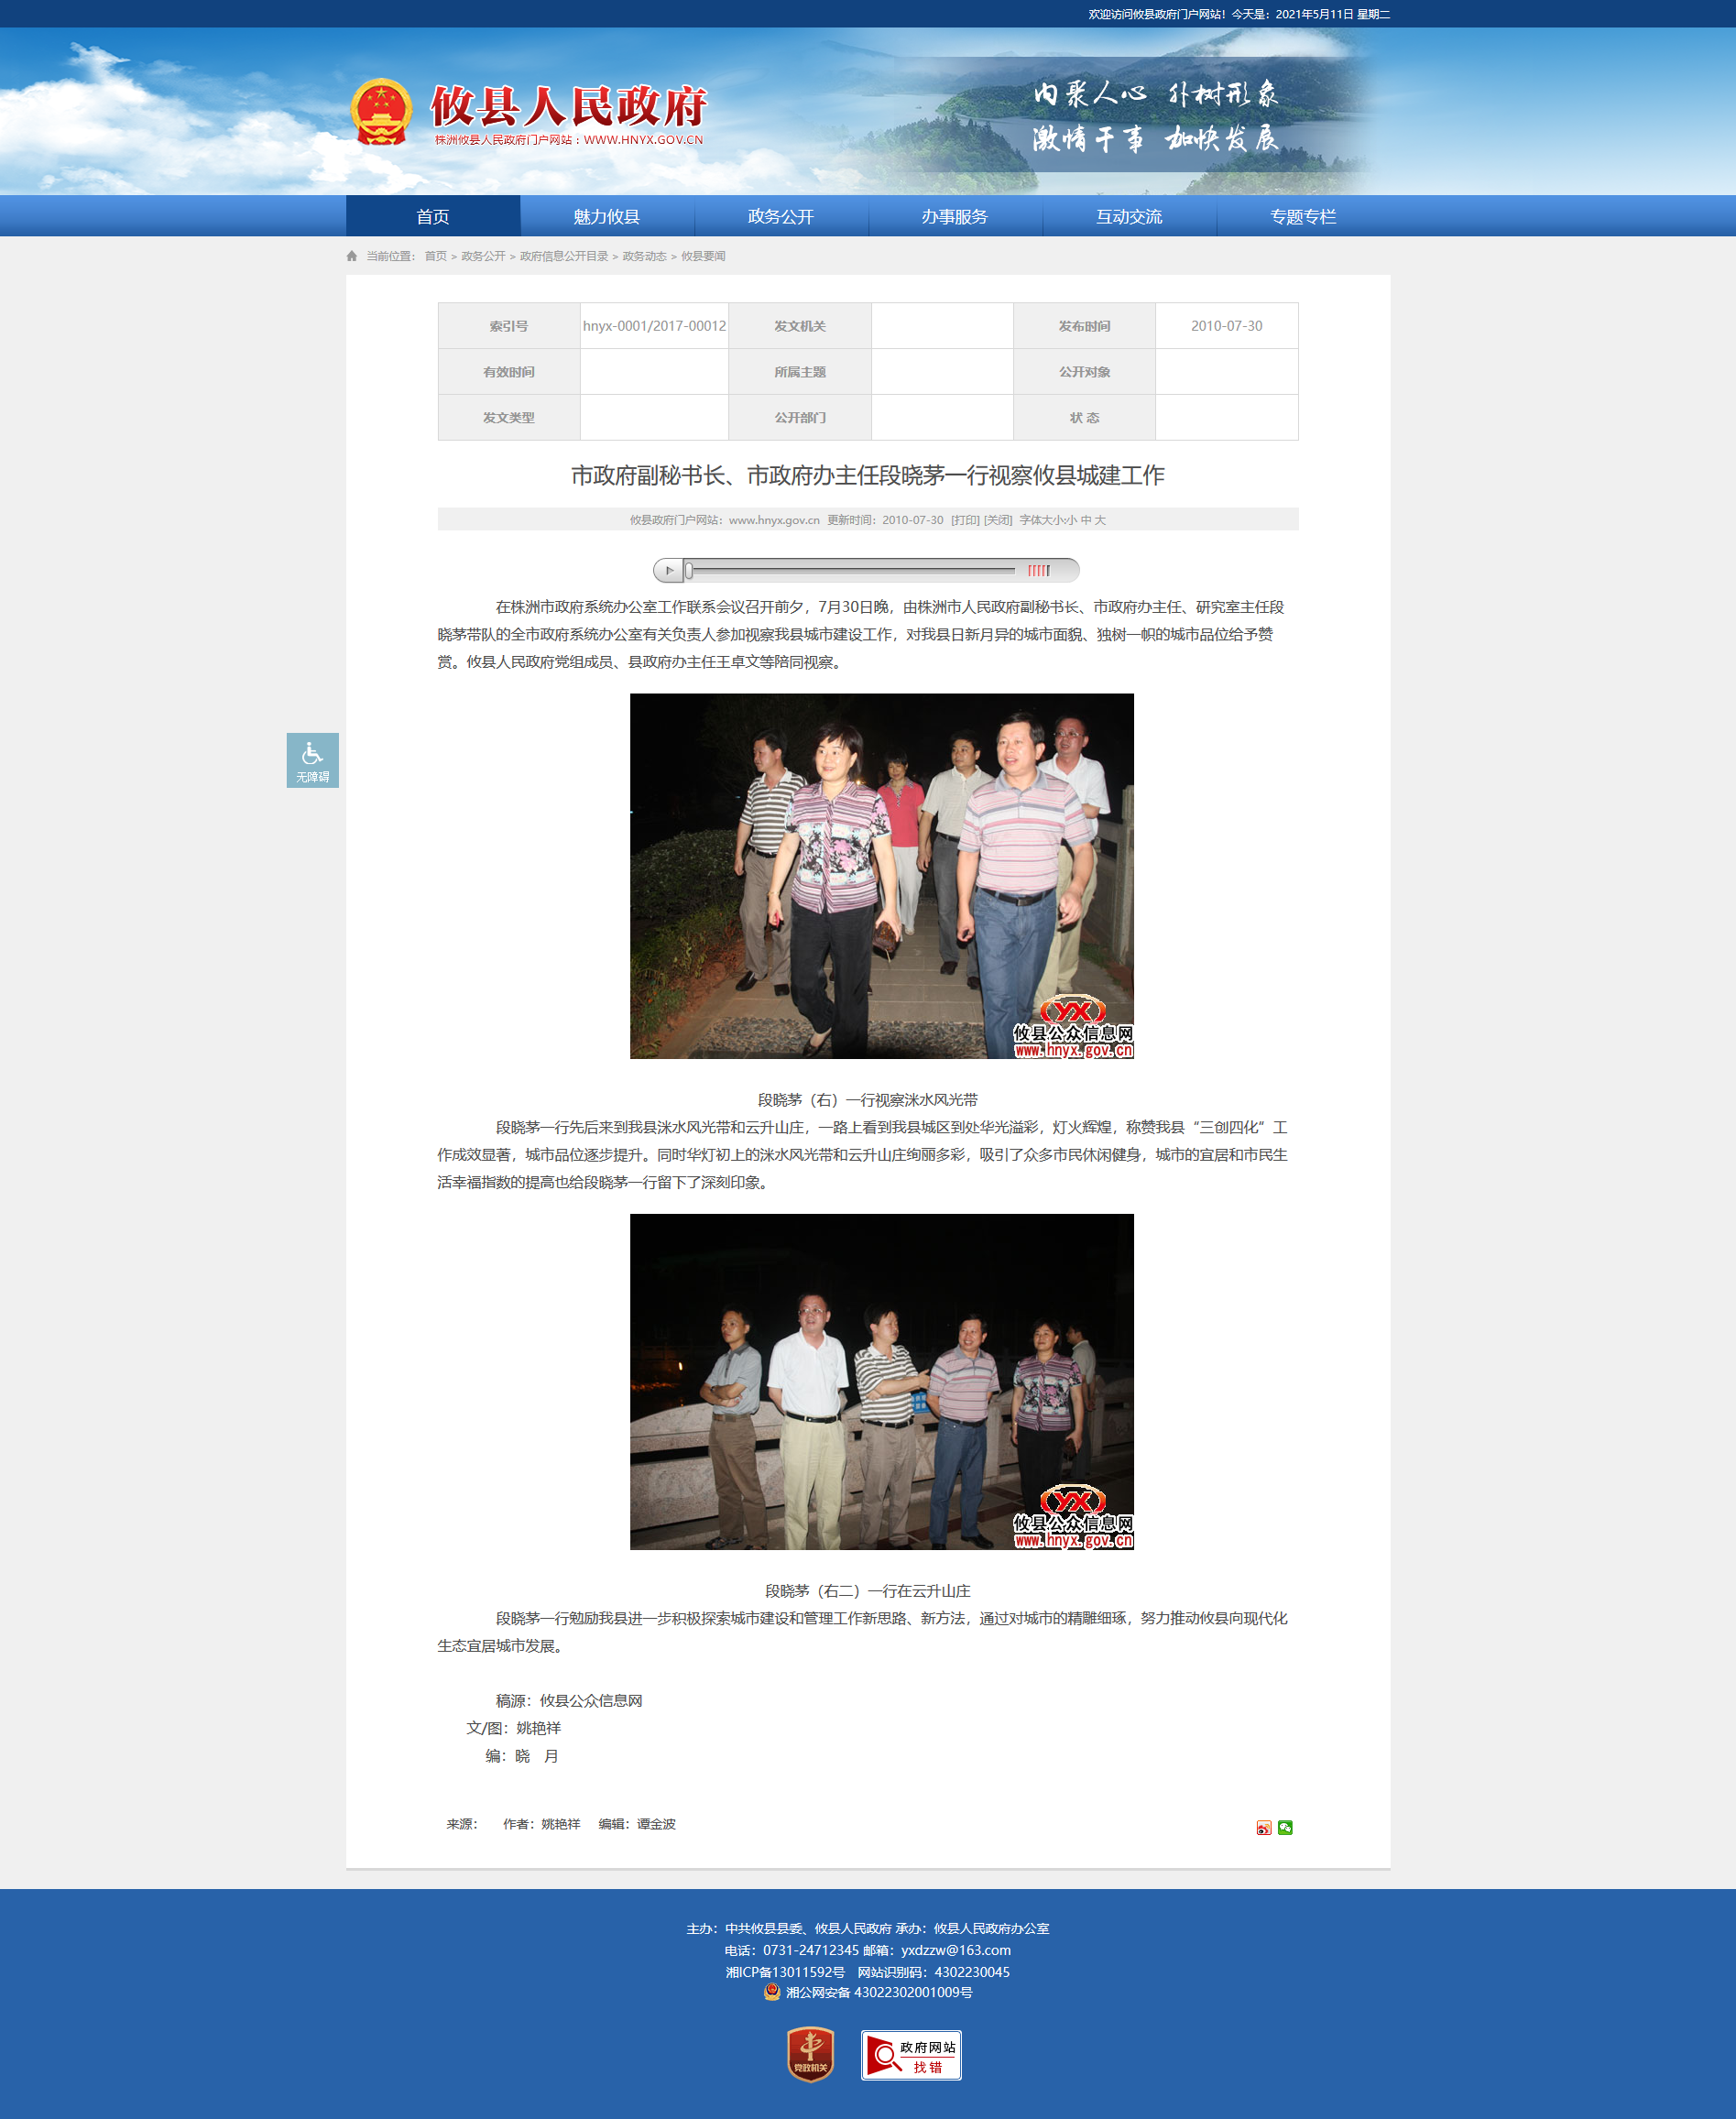The image size is (1736, 2119).
Task: Open the 政府网站找错 error report icon
Action: [x=911, y=2055]
